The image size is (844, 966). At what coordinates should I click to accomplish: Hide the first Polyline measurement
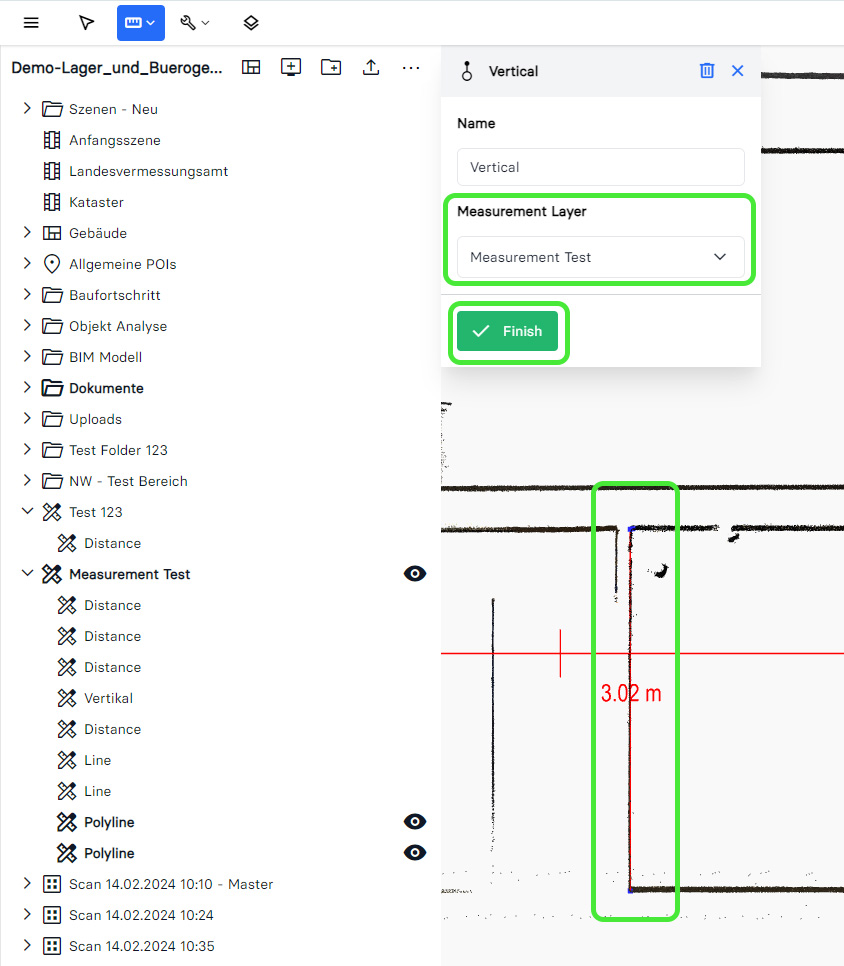415,822
